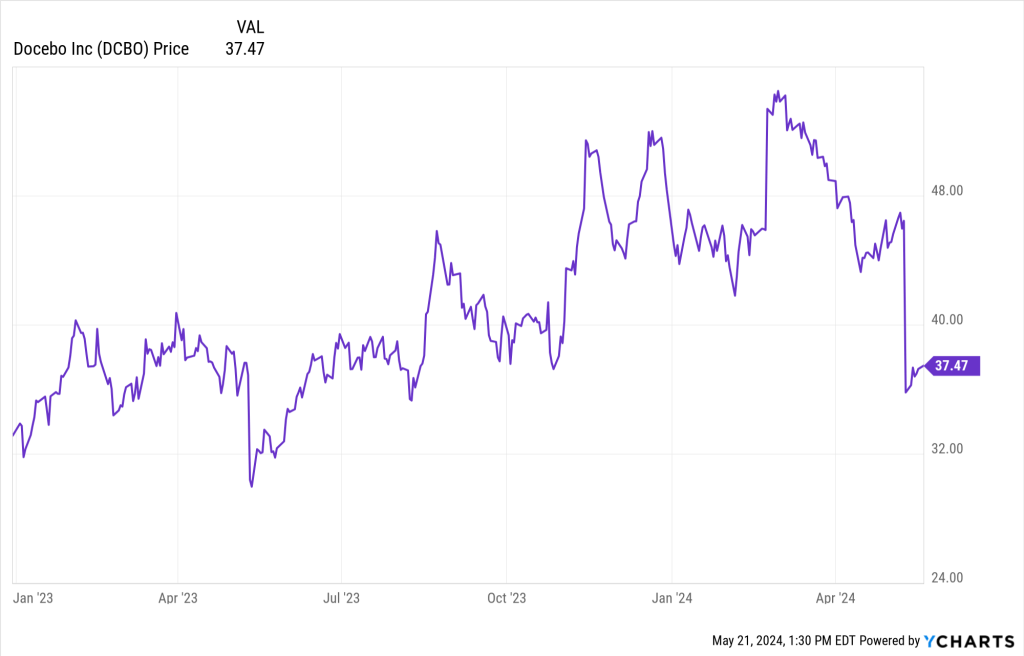
Task: Click the VAL column header
Action: (x=250, y=27)
